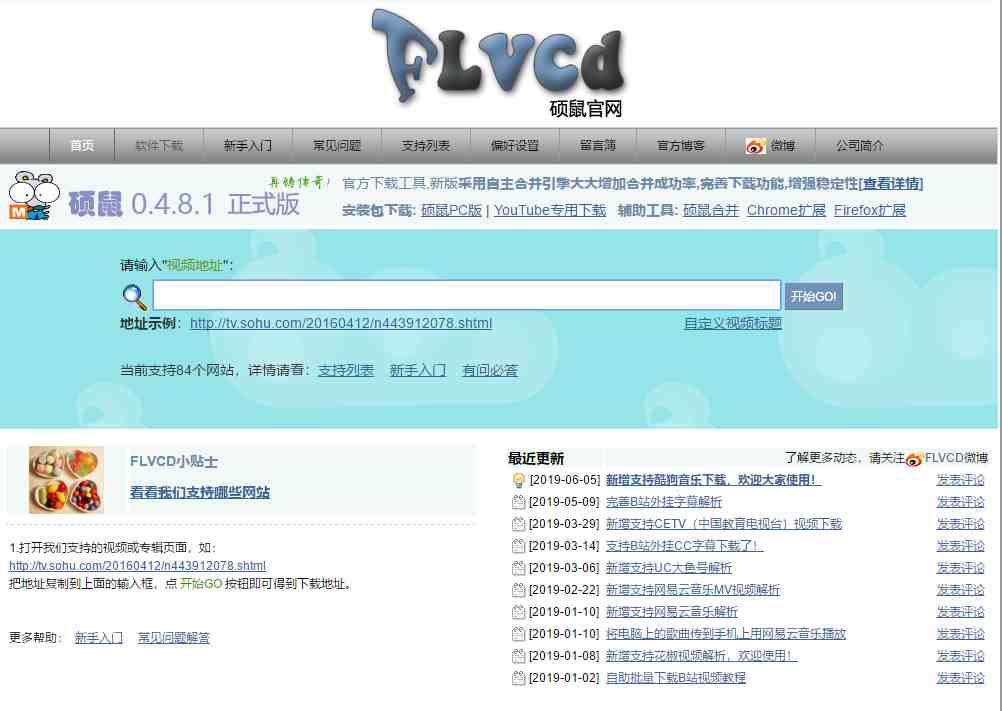Open the 新手入门 link under 更多帮助
Screen dimensions: 1002x711
(98, 638)
